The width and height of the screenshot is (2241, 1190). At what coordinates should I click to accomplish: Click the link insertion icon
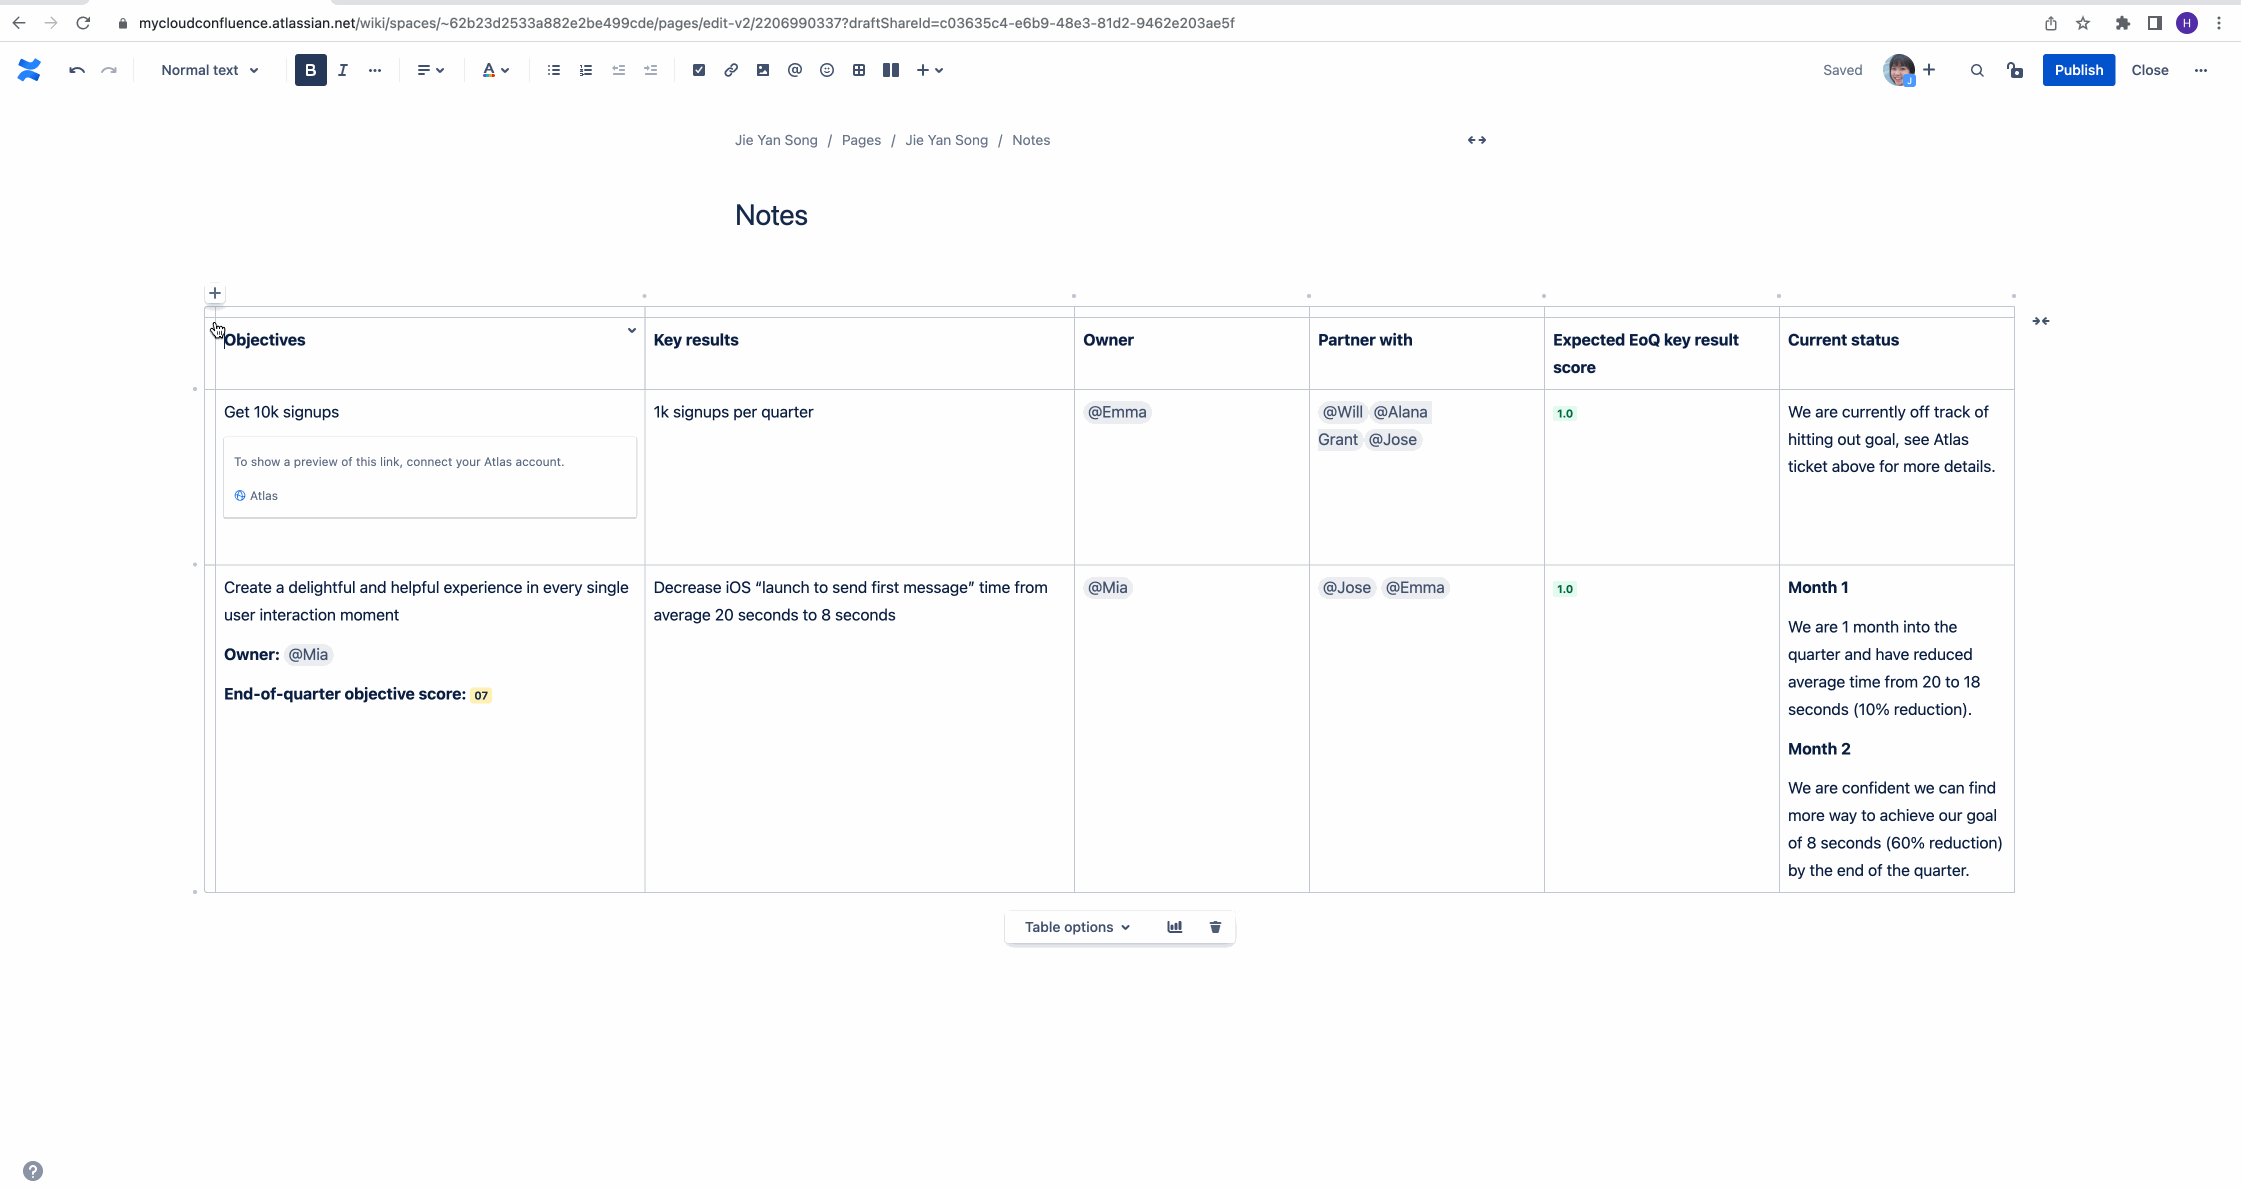731,70
